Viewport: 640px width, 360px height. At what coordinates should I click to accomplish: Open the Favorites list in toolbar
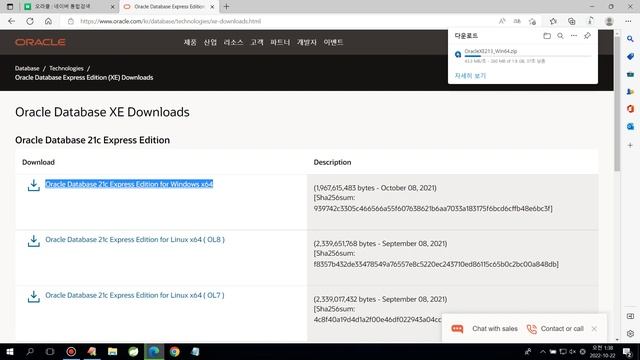pyautogui.click(x=553, y=21)
